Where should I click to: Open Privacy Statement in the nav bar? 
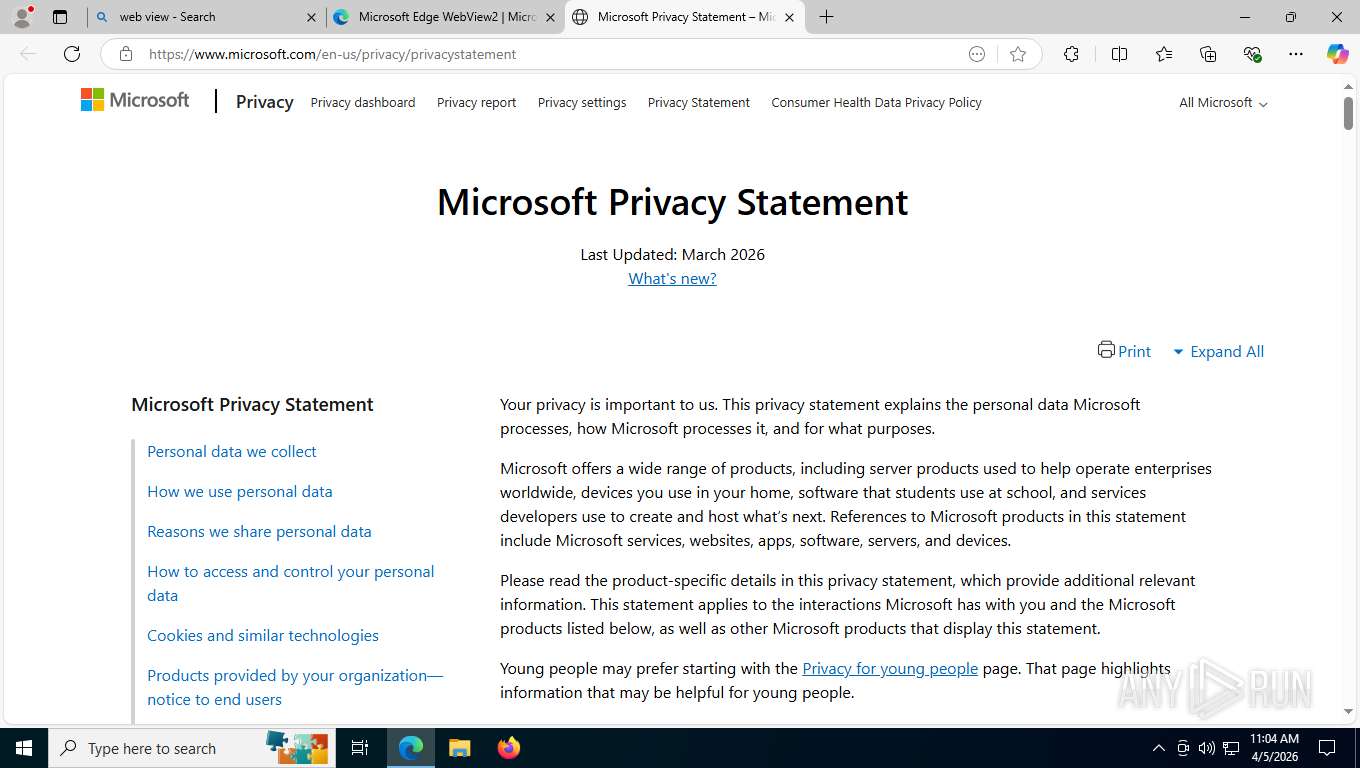click(699, 103)
